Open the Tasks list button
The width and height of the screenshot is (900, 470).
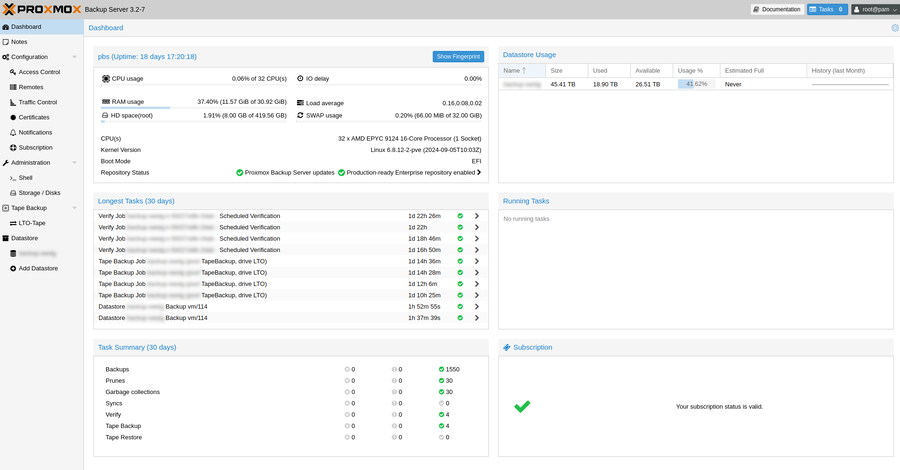pos(827,9)
